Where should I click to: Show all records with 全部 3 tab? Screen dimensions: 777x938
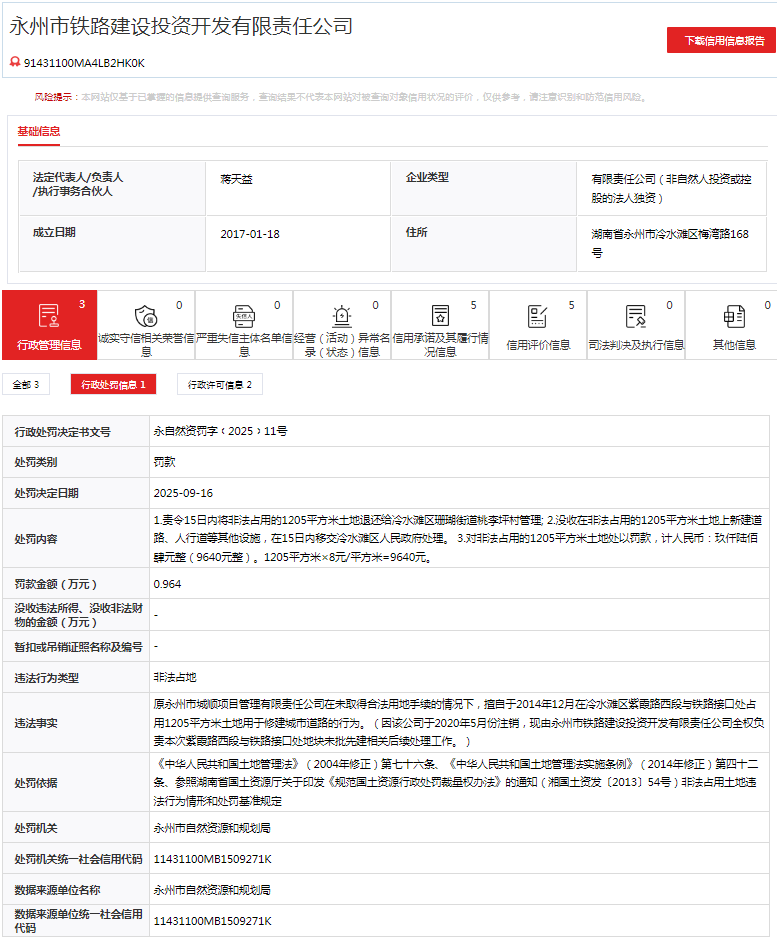tap(25, 385)
